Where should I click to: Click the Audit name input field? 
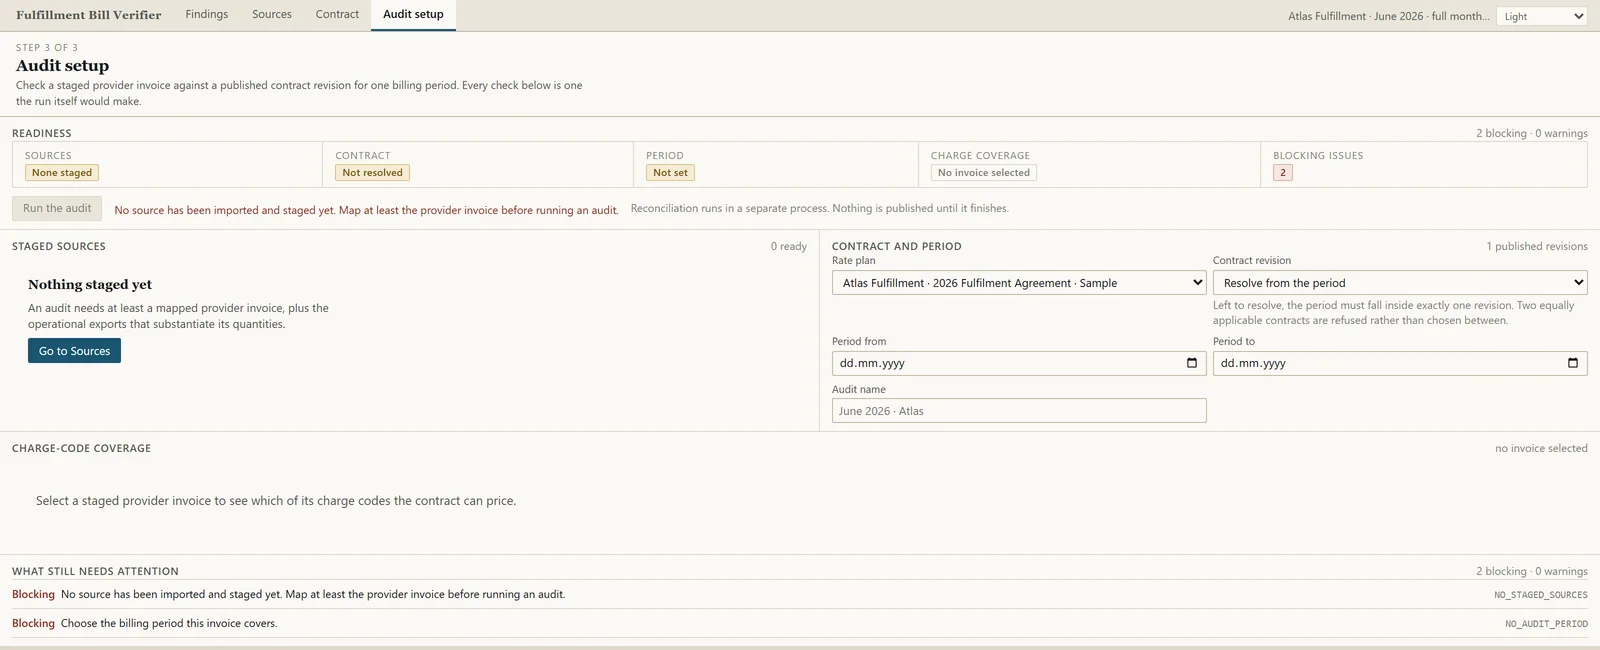point(1019,411)
